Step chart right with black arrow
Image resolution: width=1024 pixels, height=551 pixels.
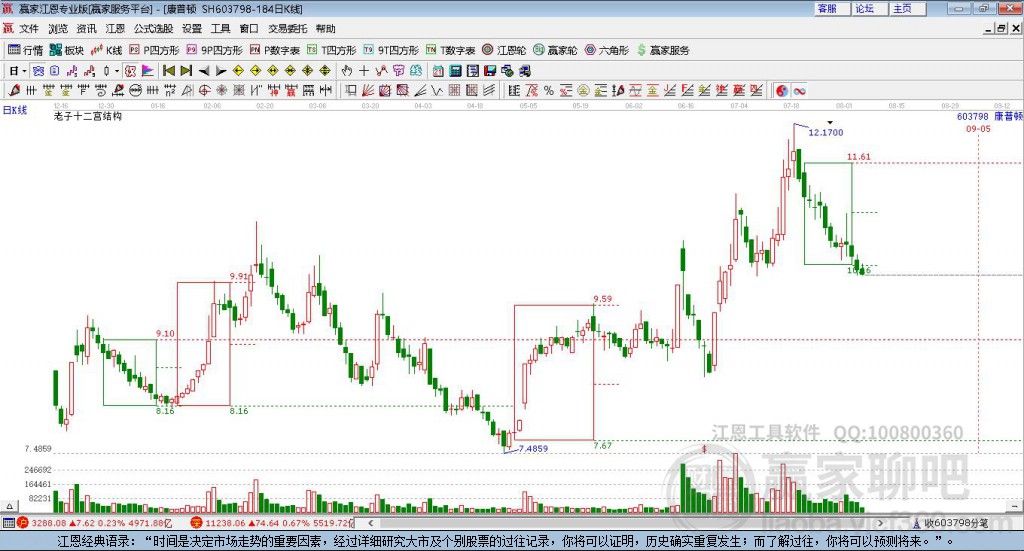221,71
